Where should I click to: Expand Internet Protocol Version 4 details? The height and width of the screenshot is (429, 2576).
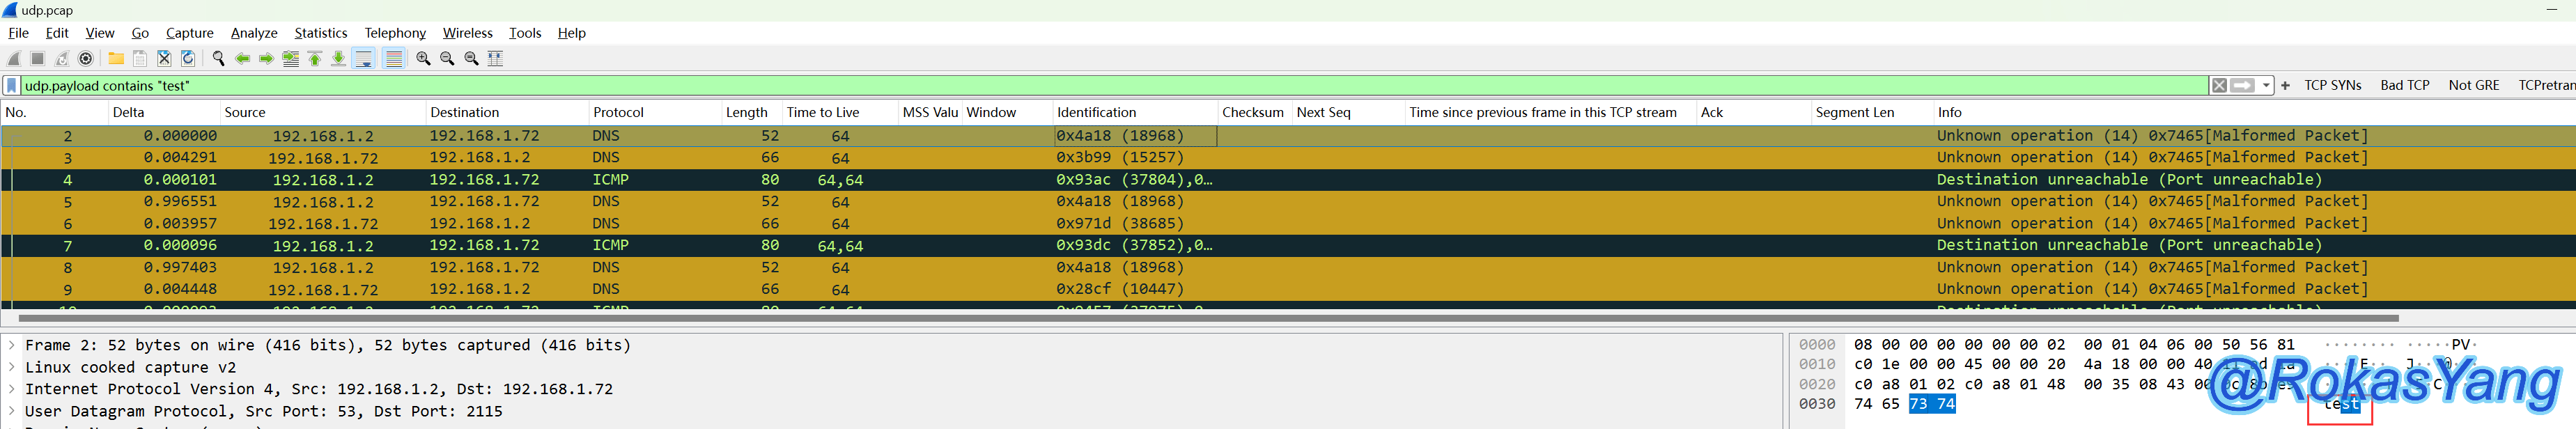[x=12, y=389]
